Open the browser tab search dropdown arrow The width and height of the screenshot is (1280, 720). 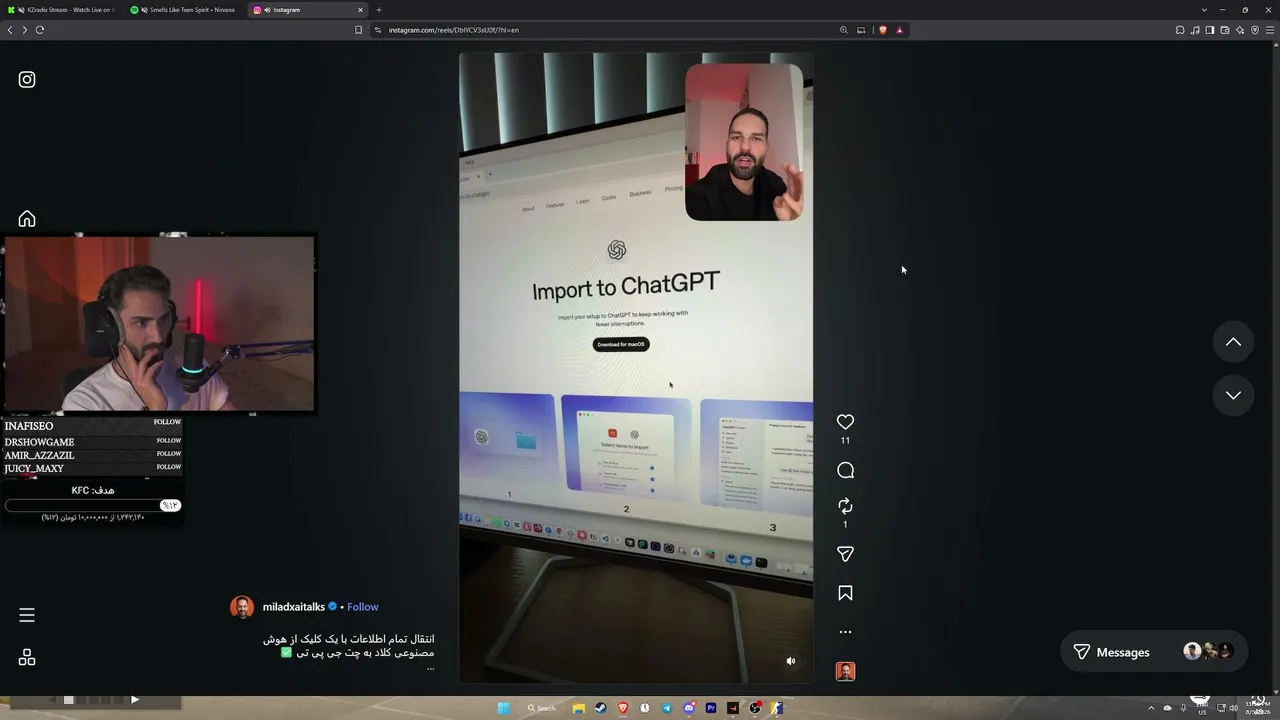point(1204,10)
